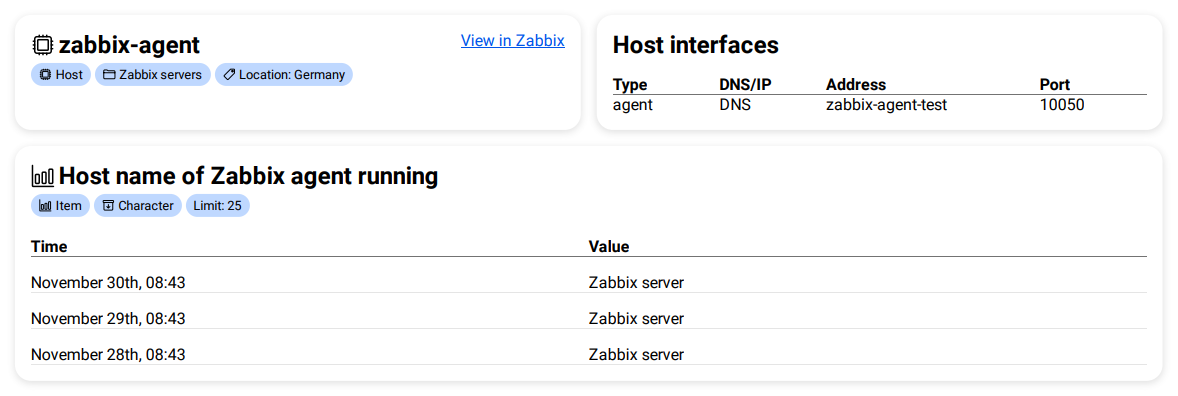1178x396 pixels.
Task: Click the zabbix-agent host title
Action: pos(129,45)
